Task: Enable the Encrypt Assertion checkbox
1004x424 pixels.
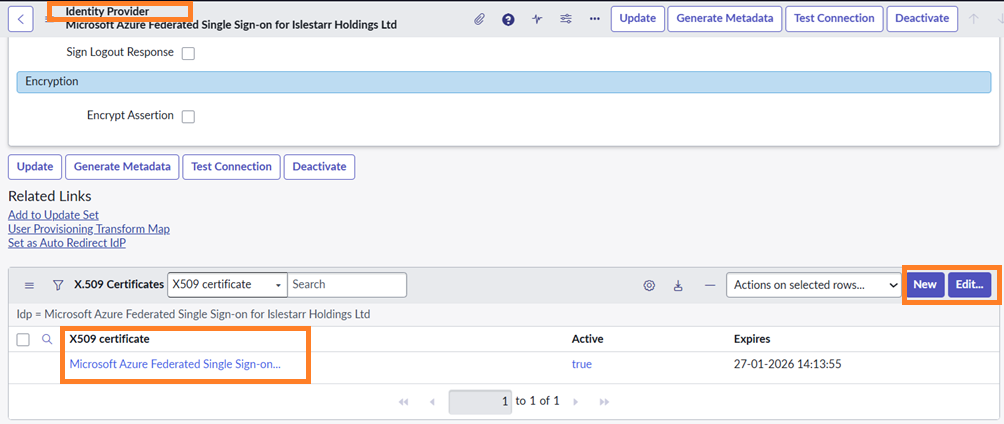Action: coord(188,117)
